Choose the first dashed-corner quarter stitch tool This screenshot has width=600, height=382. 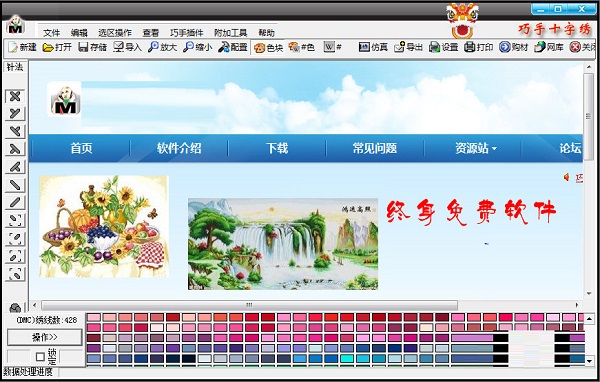pyautogui.click(x=15, y=220)
